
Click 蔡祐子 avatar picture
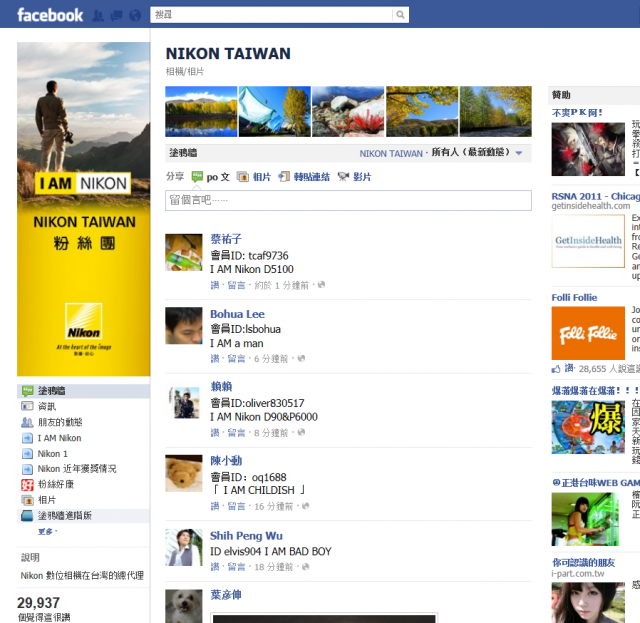[184, 252]
